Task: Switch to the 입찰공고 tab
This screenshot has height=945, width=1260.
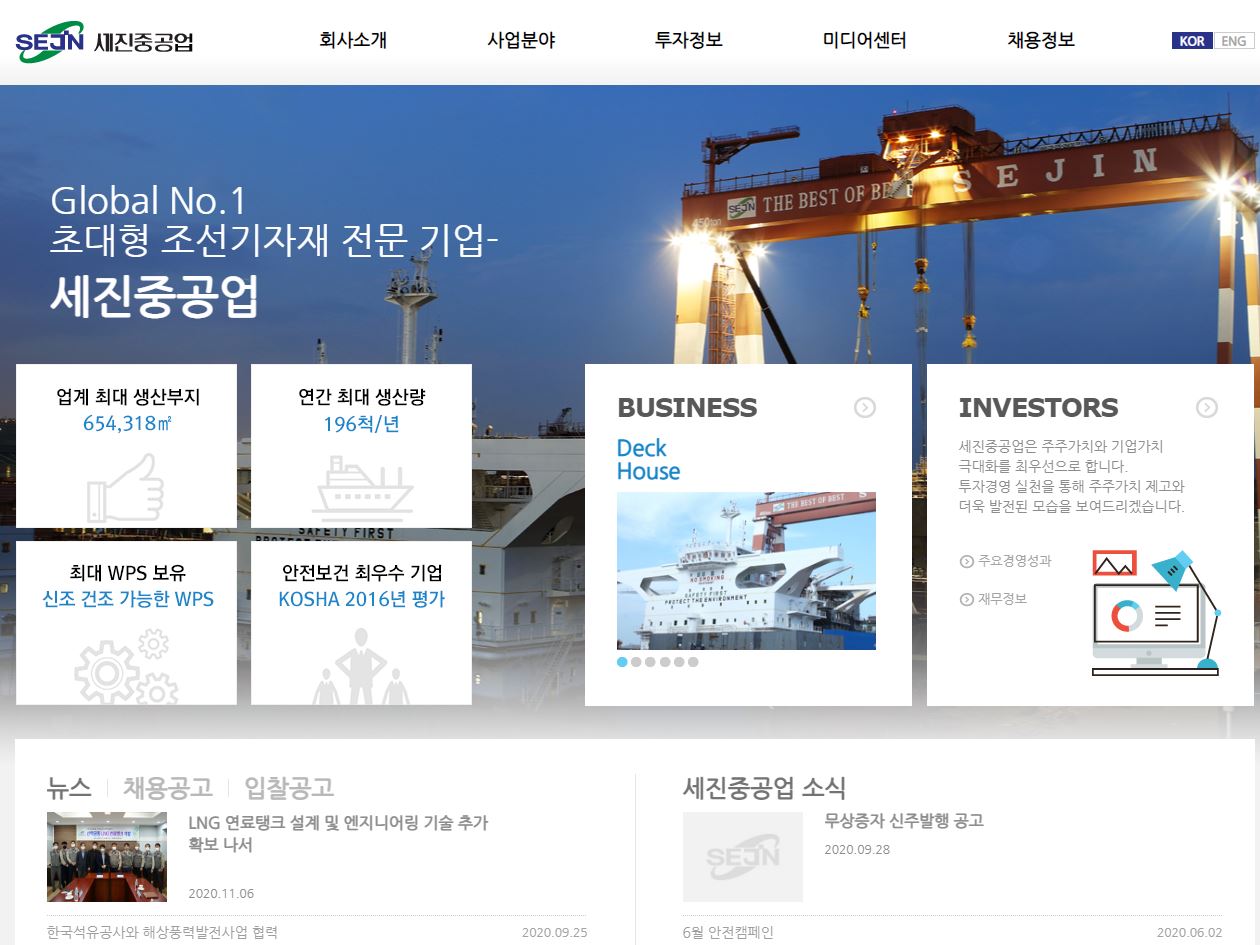Action: click(x=289, y=787)
